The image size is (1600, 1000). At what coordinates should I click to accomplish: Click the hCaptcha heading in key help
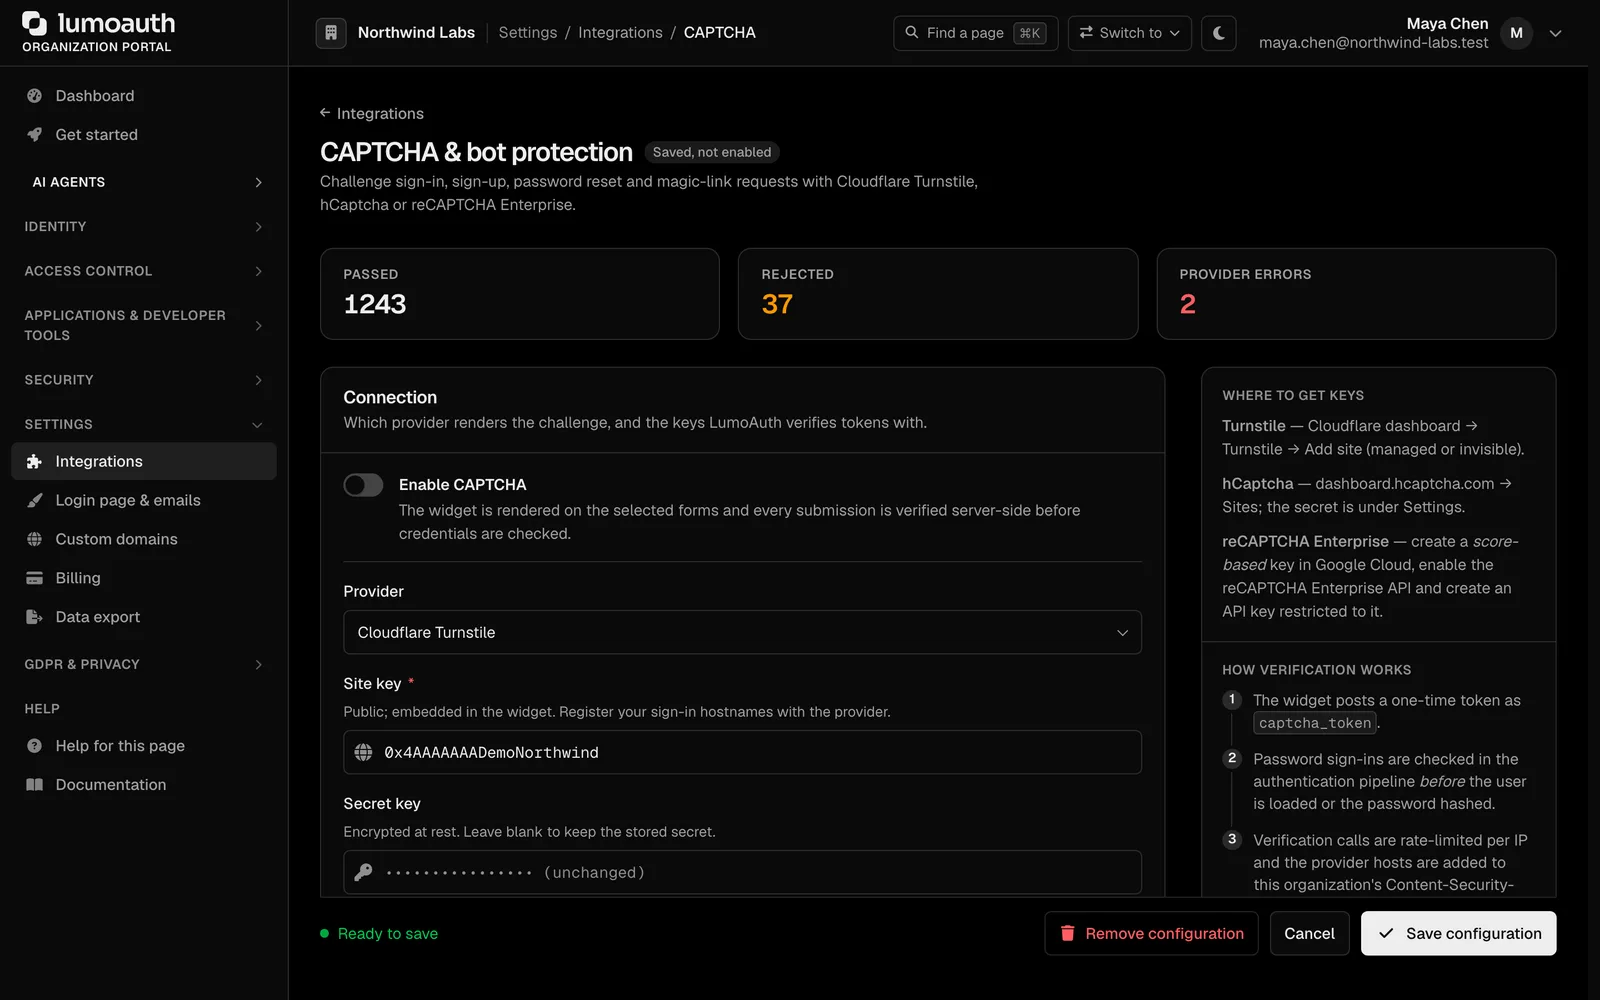click(1258, 484)
